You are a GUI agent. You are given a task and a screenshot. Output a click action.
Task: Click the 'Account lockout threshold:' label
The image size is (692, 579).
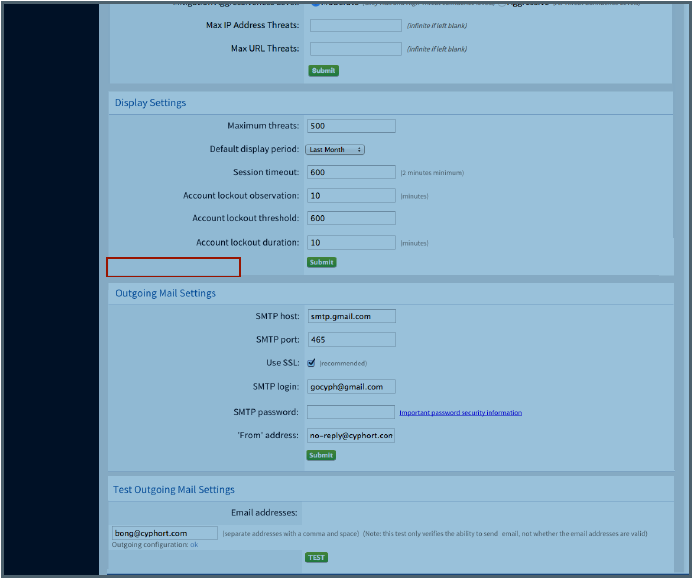pos(245,218)
